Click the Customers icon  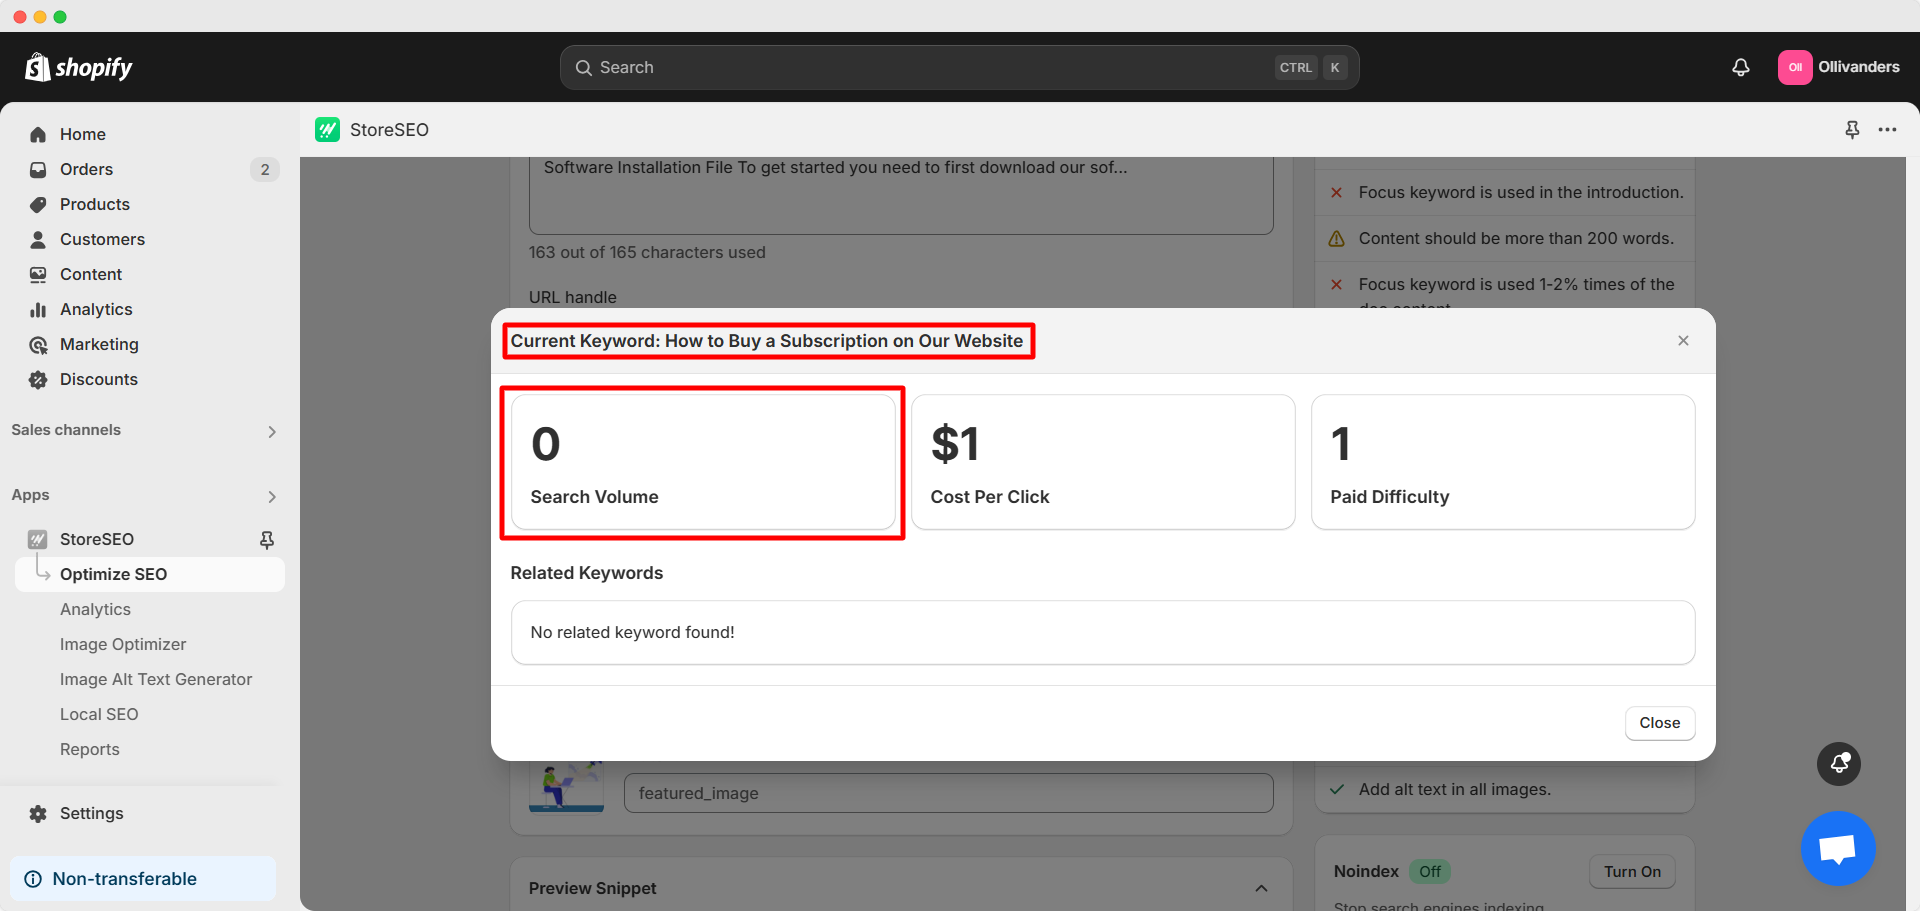click(37, 239)
